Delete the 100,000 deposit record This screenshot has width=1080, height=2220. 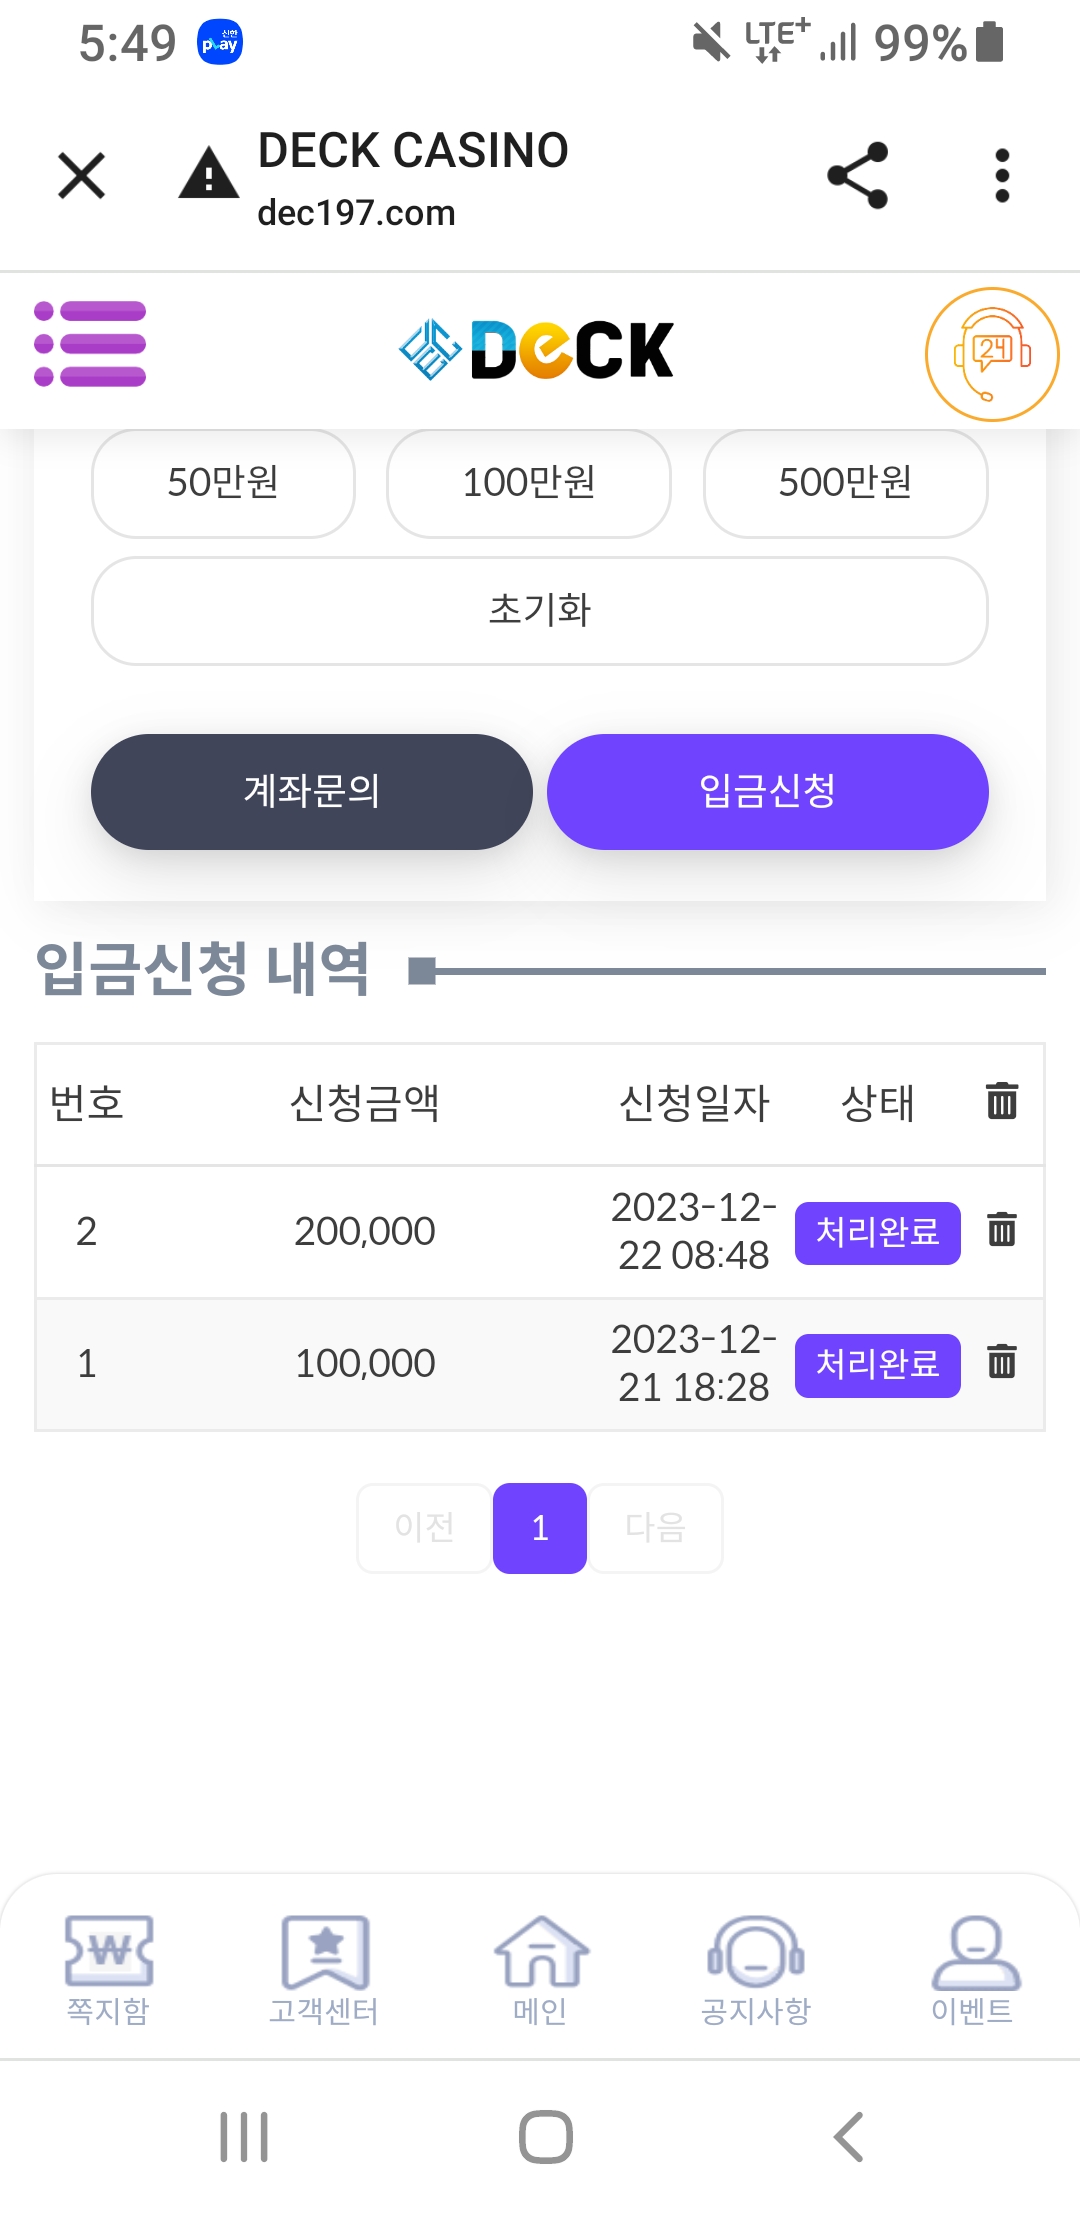(x=1001, y=1362)
